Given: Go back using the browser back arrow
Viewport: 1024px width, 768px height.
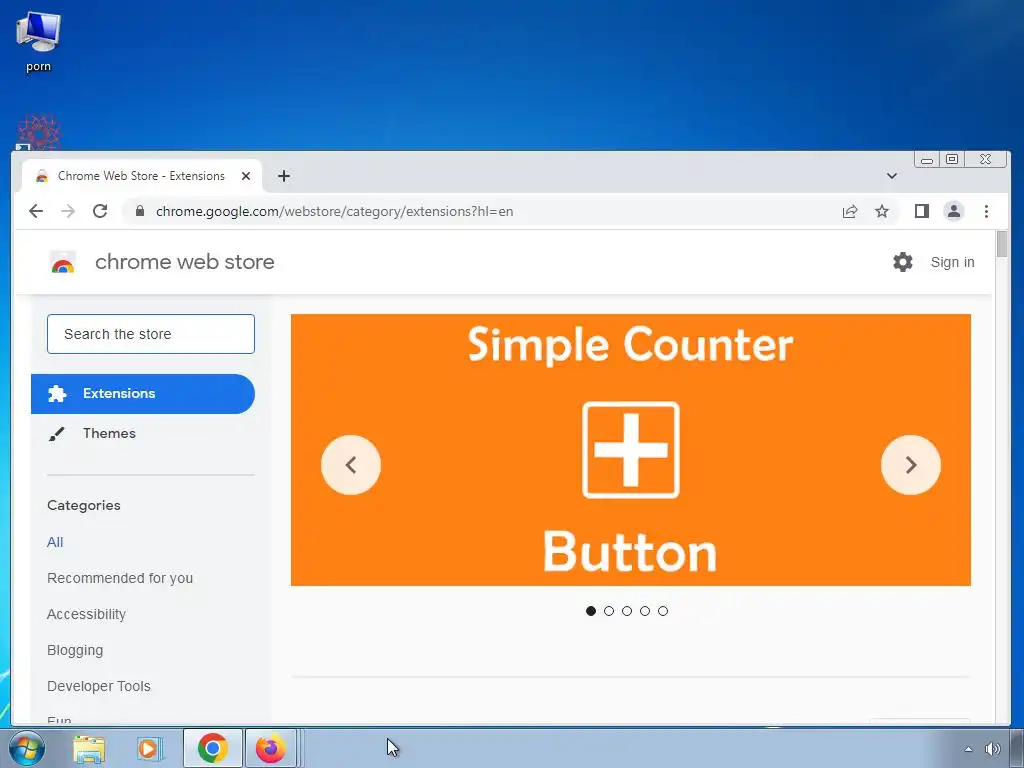Looking at the screenshot, I should click(36, 211).
